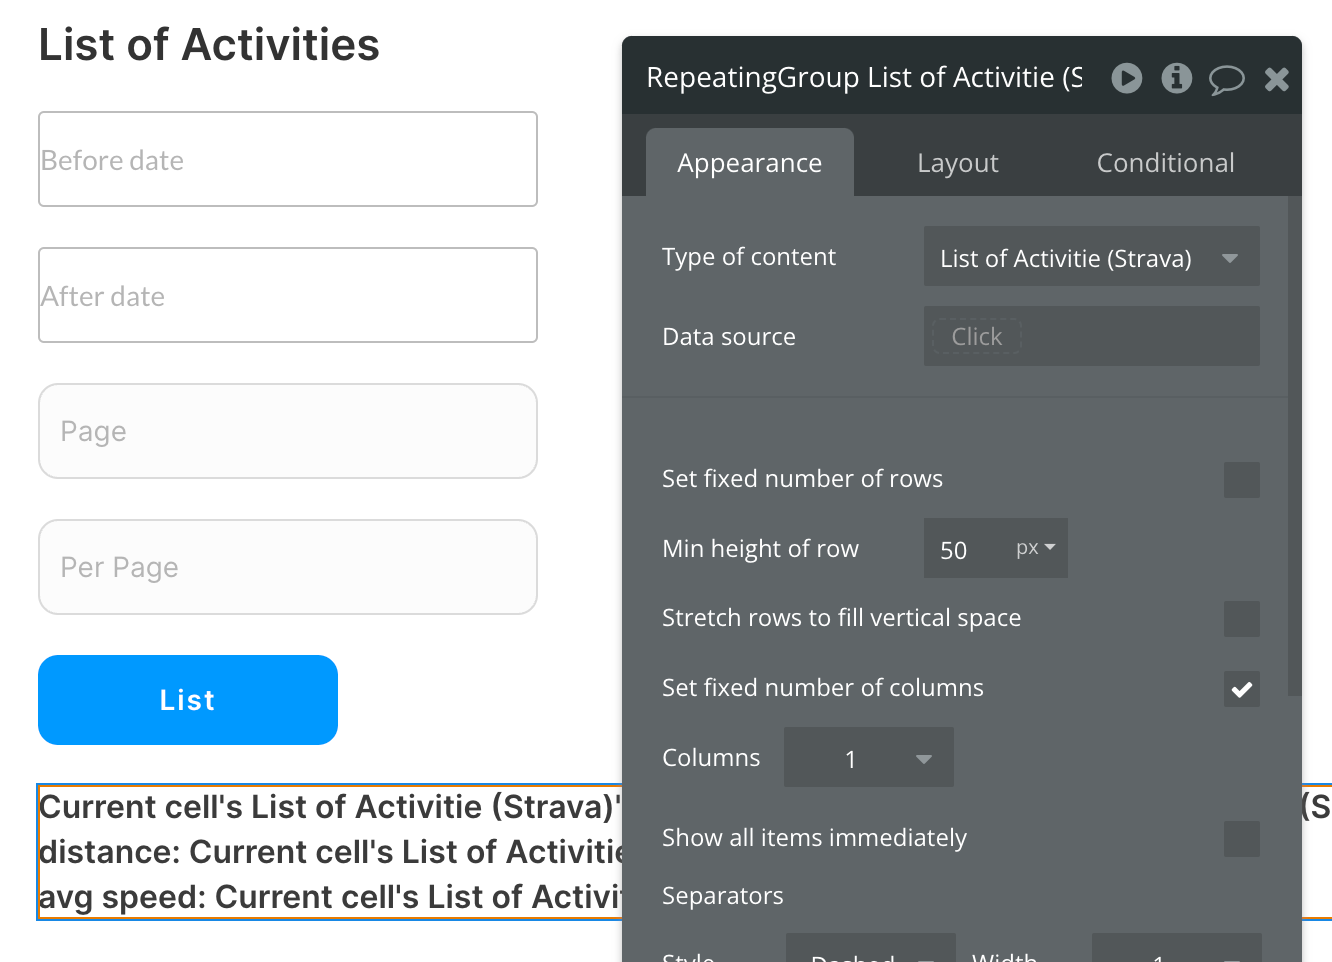This screenshot has width=1332, height=962.
Task: Uncheck Set fixed number of columns
Action: [1241, 689]
